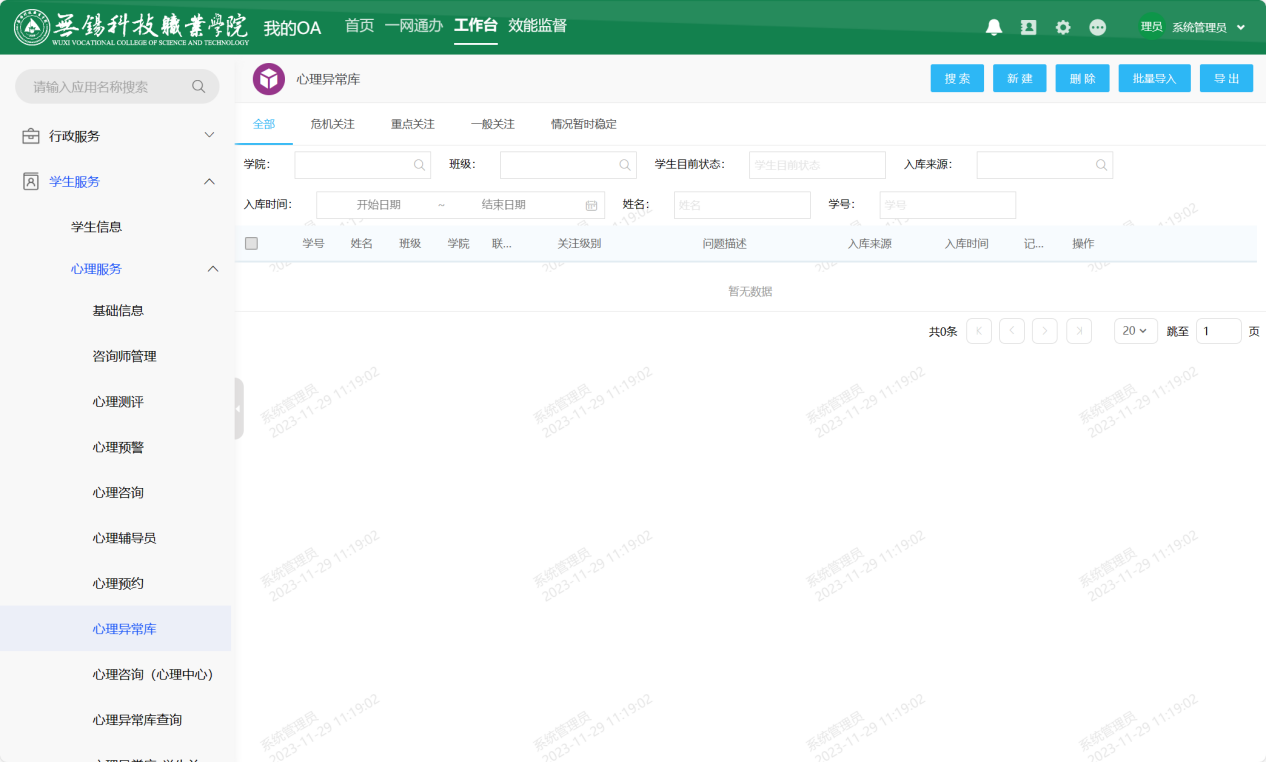Click the calendar icon in date range field

[591, 205]
